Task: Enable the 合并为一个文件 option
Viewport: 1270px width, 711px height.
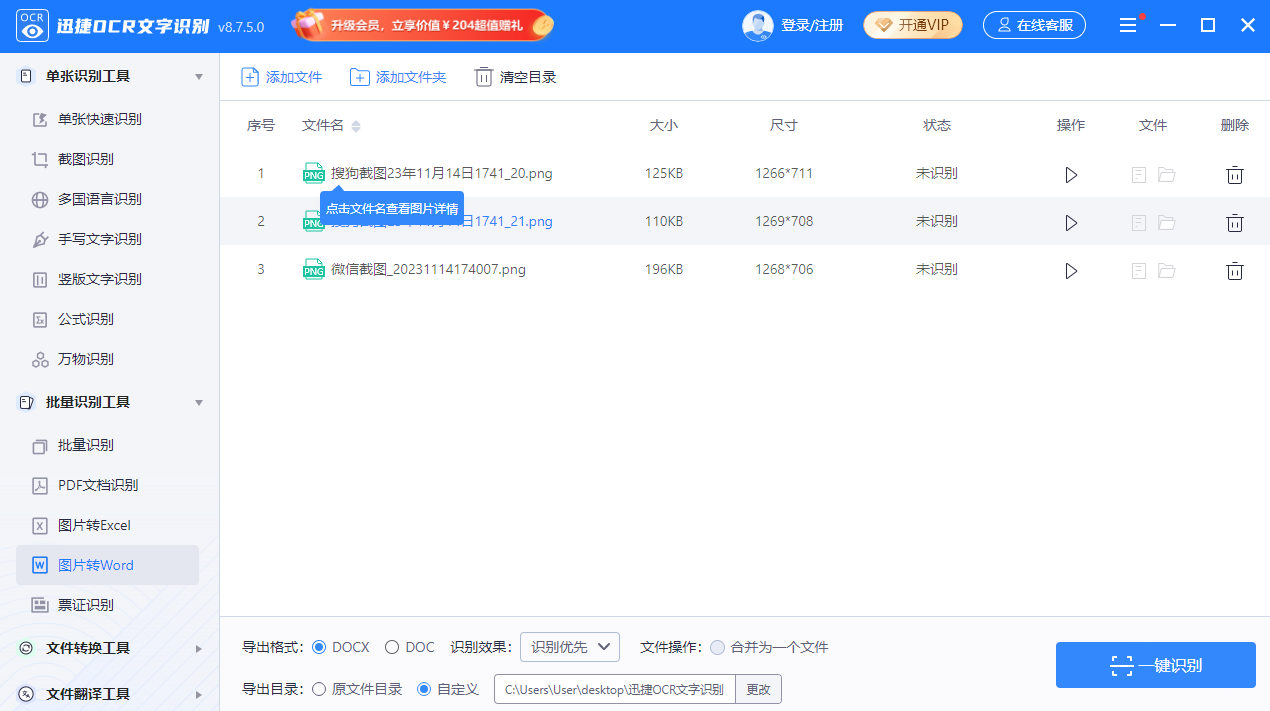Action: 717,647
